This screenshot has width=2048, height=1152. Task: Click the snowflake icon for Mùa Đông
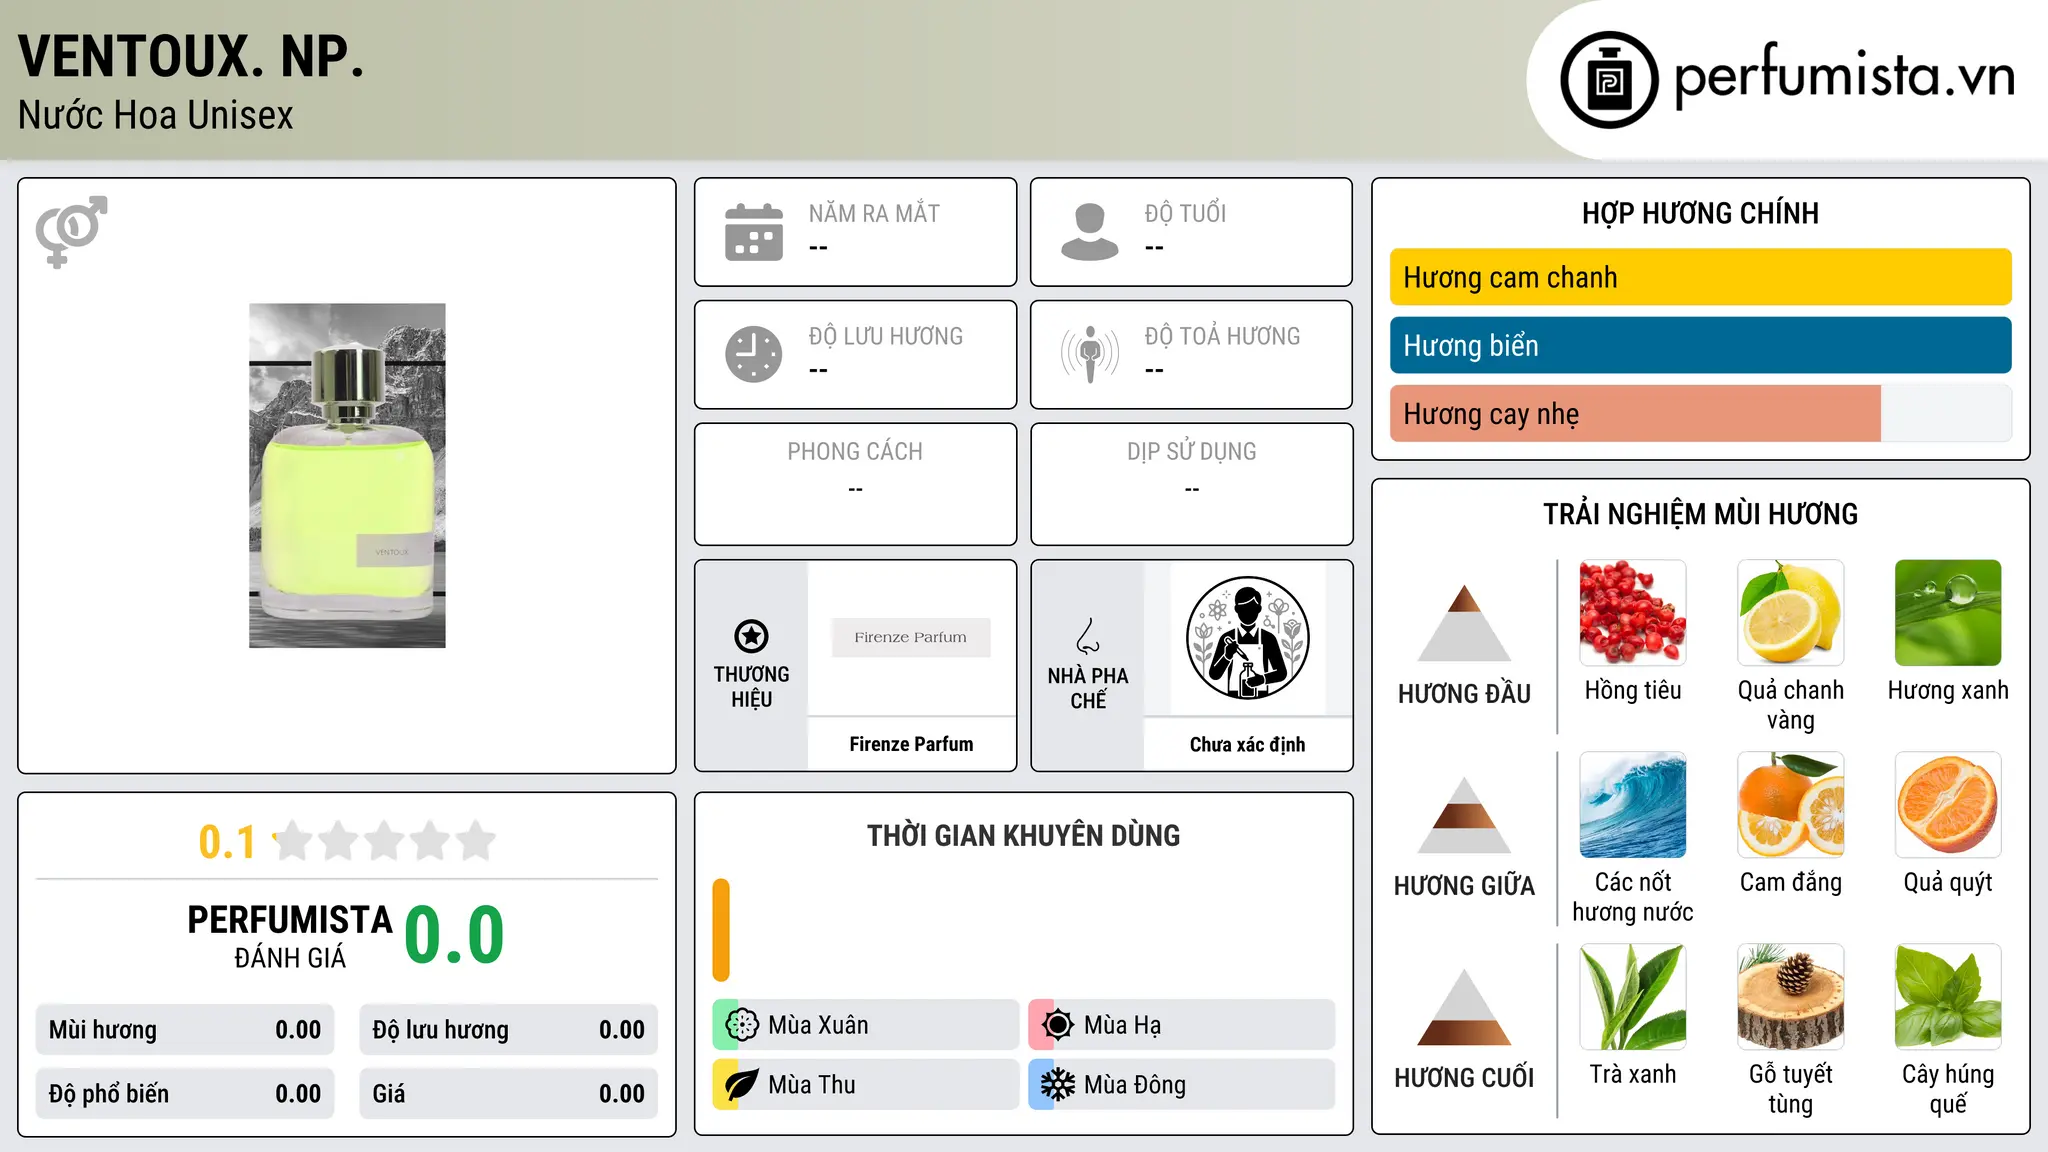click(1058, 1085)
